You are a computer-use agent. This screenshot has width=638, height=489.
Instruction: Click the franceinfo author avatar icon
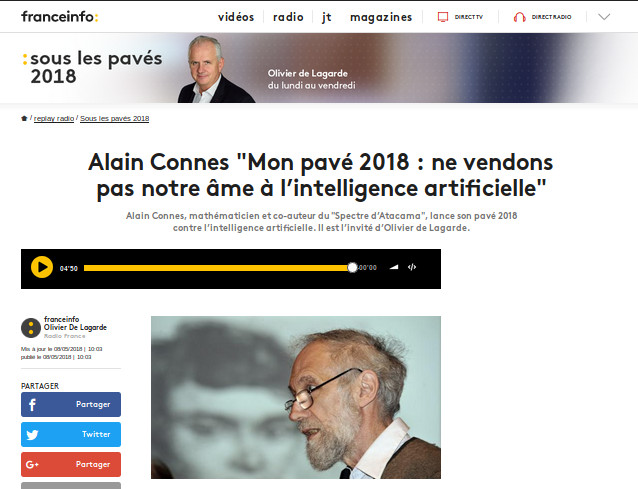tap(31, 328)
